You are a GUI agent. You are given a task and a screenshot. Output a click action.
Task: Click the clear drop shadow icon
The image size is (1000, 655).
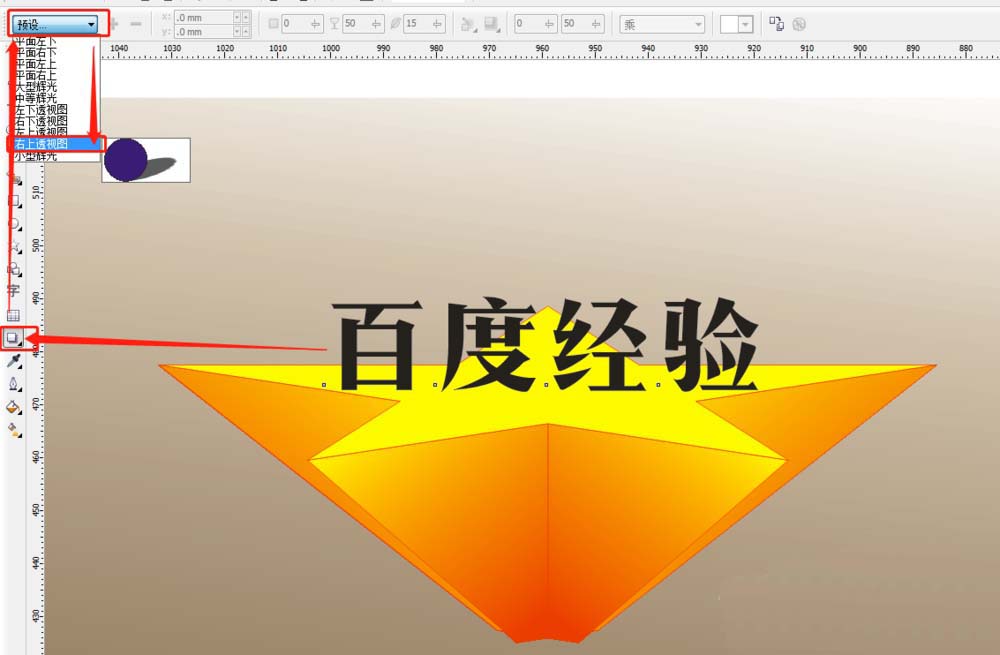798,24
